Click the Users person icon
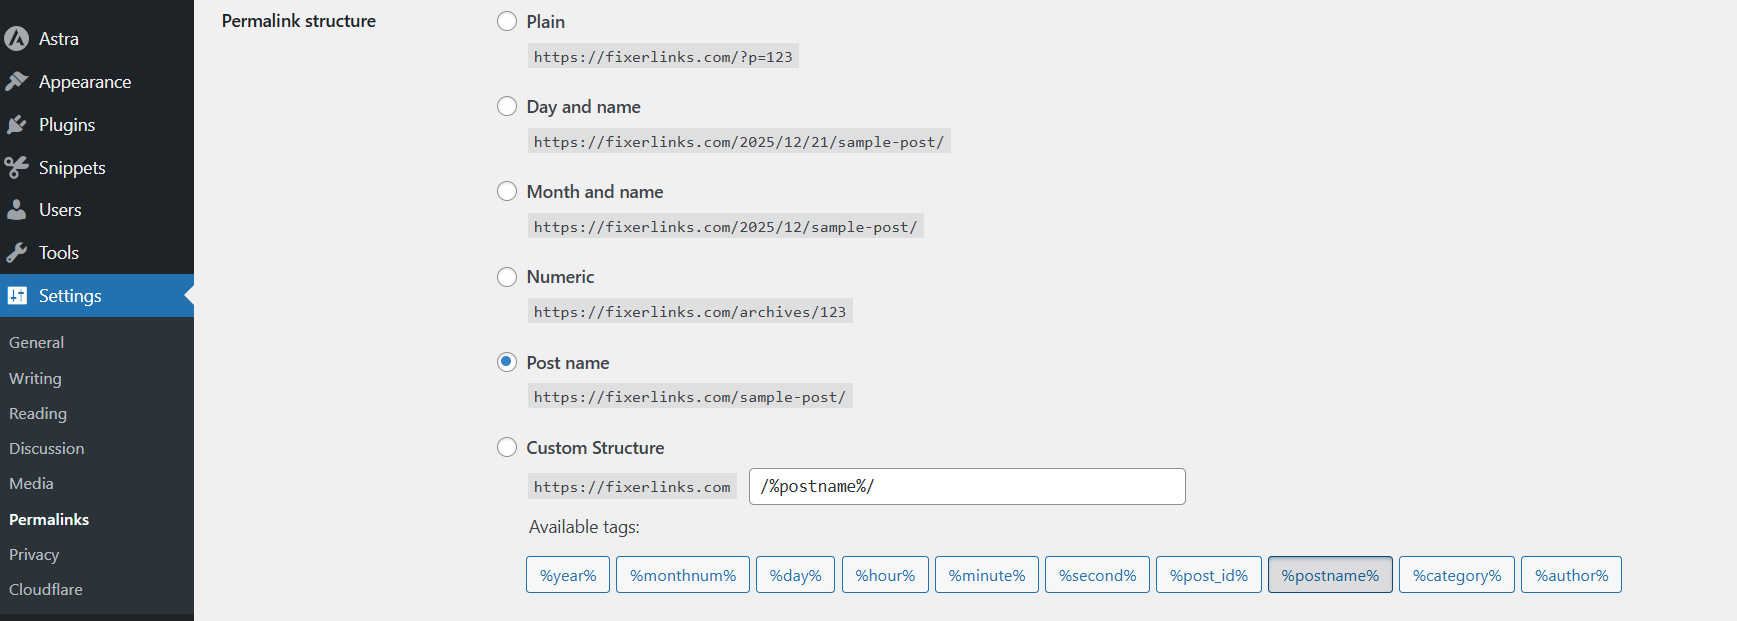The width and height of the screenshot is (1737, 621). pos(16,210)
